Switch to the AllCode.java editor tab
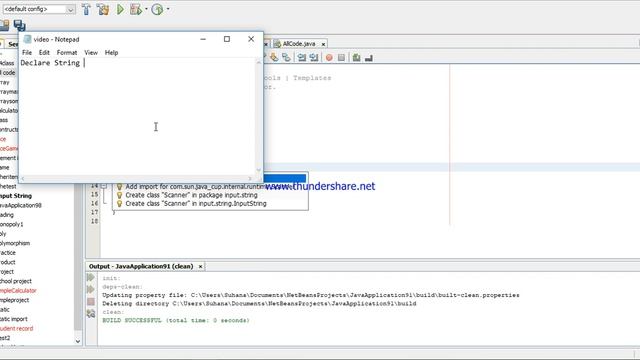 [x=299, y=44]
